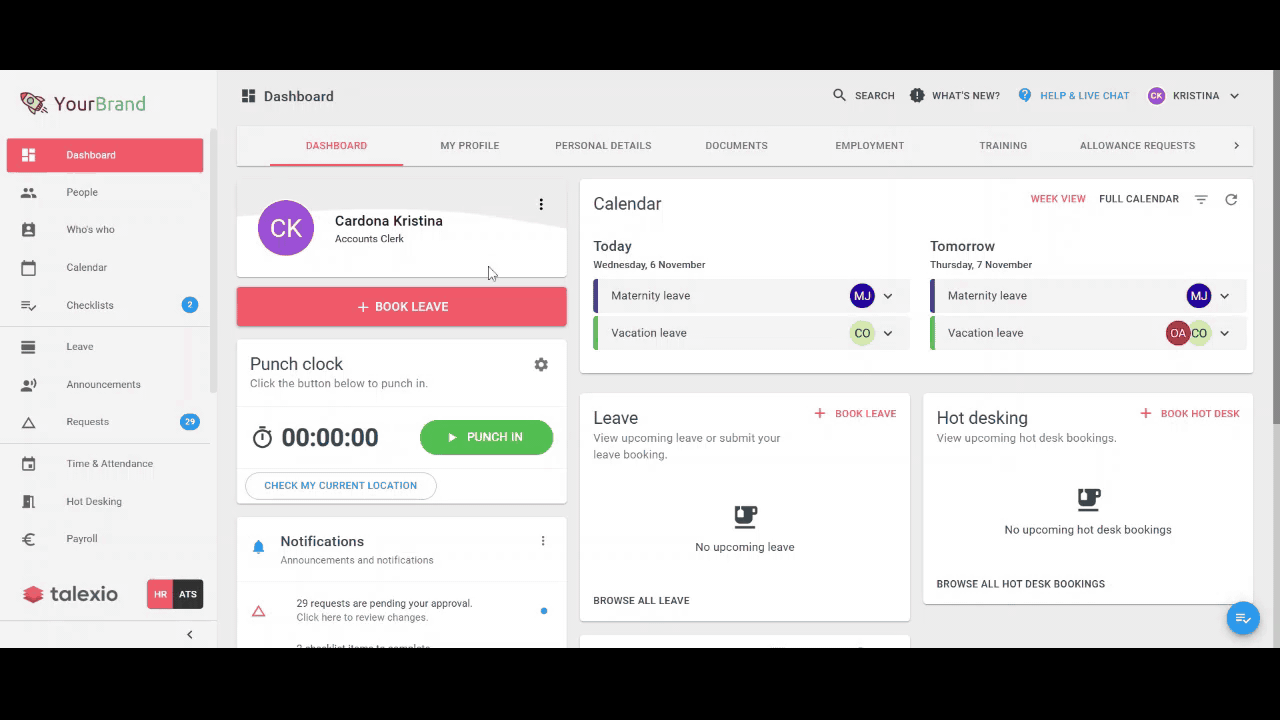Switch to the ATS module toggle
Viewport: 1280px width, 720px height.
pyautogui.click(x=188, y=594)
